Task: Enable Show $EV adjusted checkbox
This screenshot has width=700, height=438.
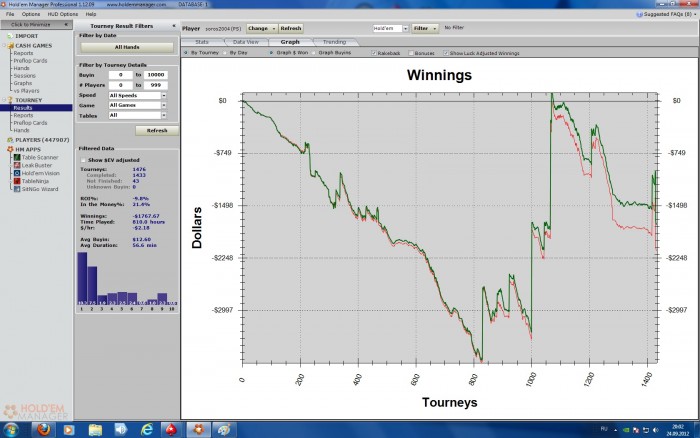Action: 83,160
